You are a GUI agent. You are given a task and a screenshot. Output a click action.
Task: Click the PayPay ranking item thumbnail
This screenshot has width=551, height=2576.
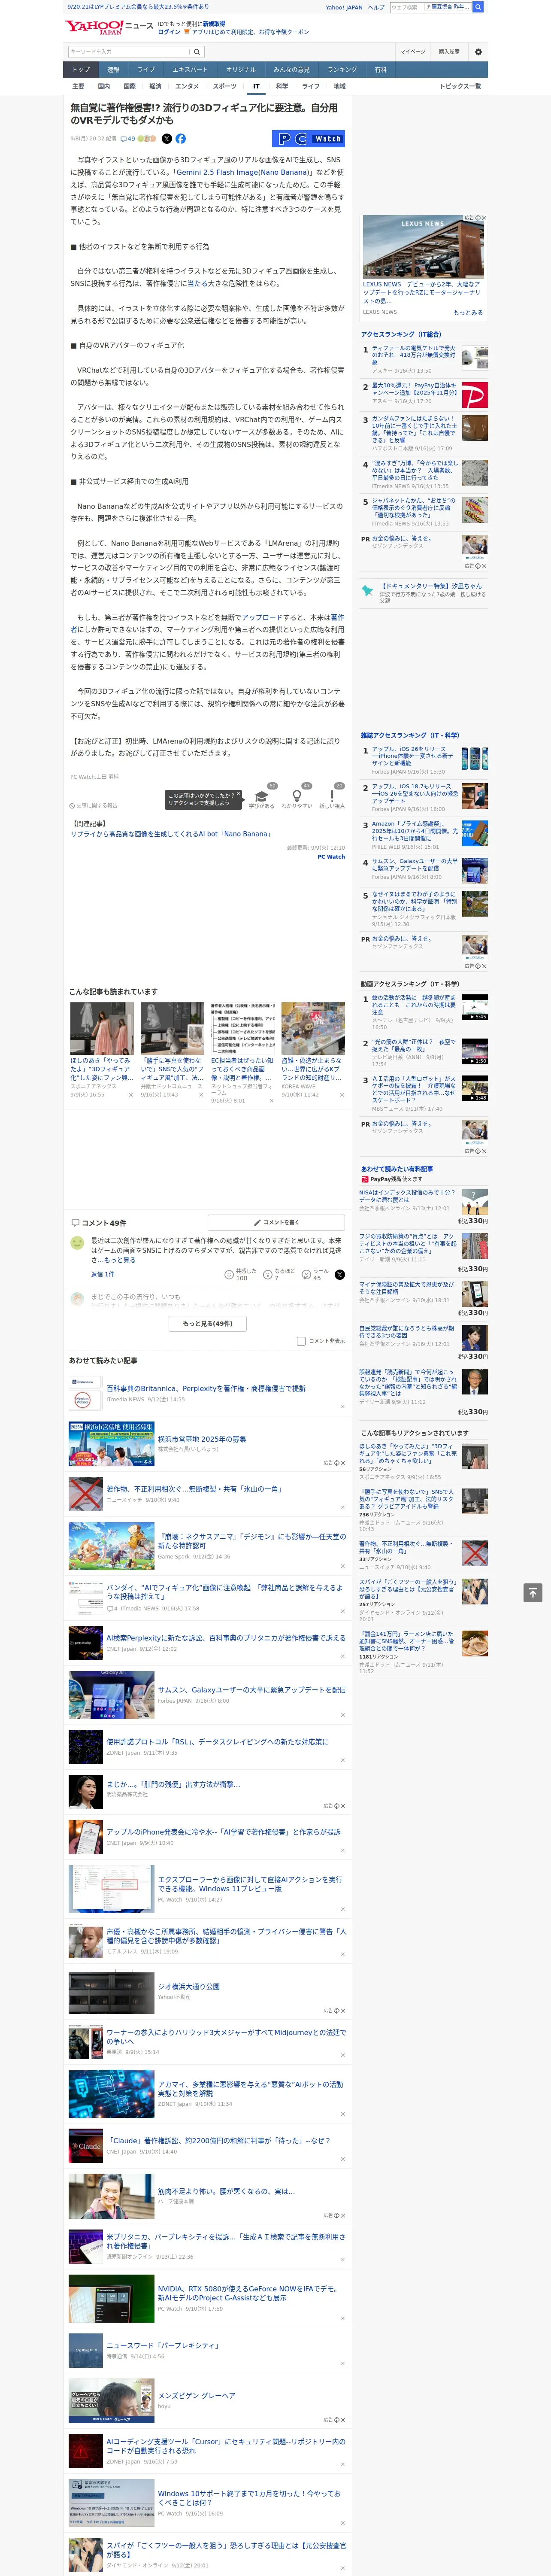(x=474, y=395)
